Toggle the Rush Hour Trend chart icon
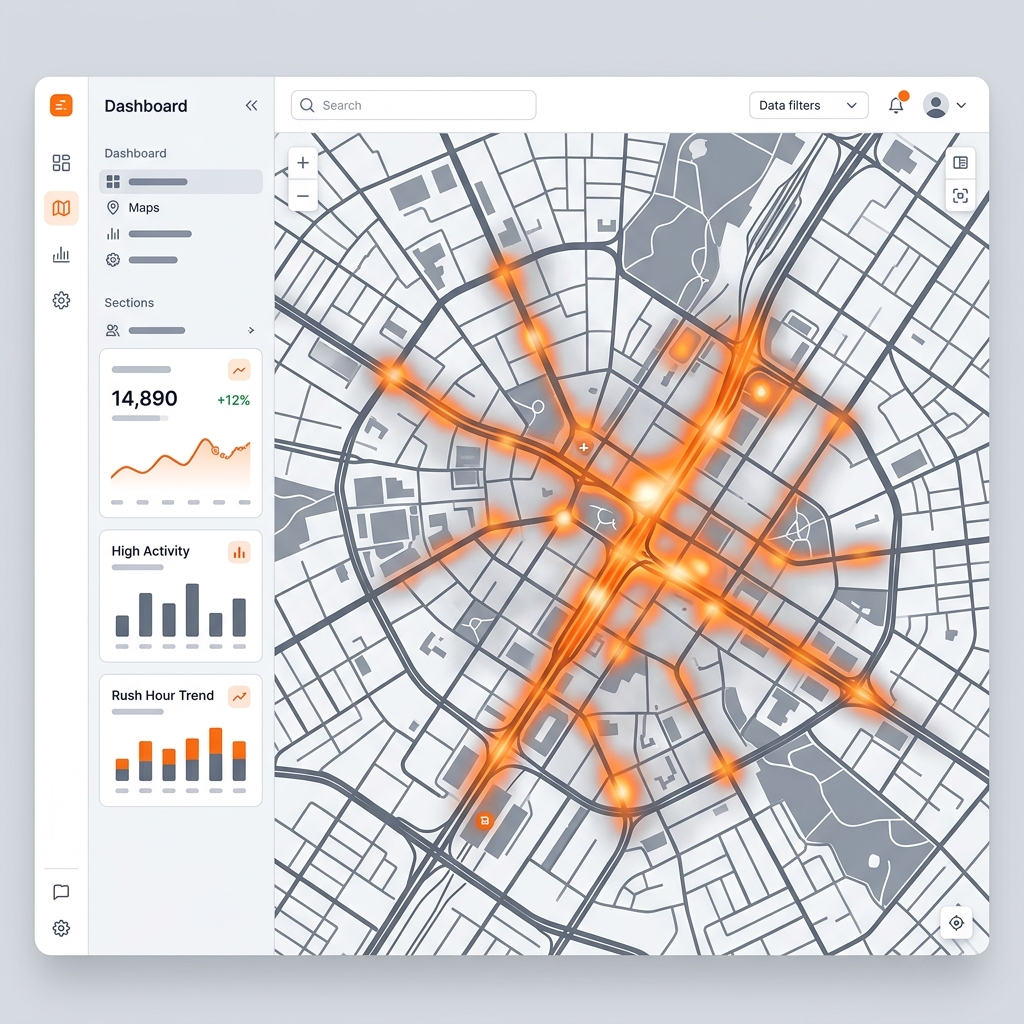 pyautogui.click(x=239, y=696)
